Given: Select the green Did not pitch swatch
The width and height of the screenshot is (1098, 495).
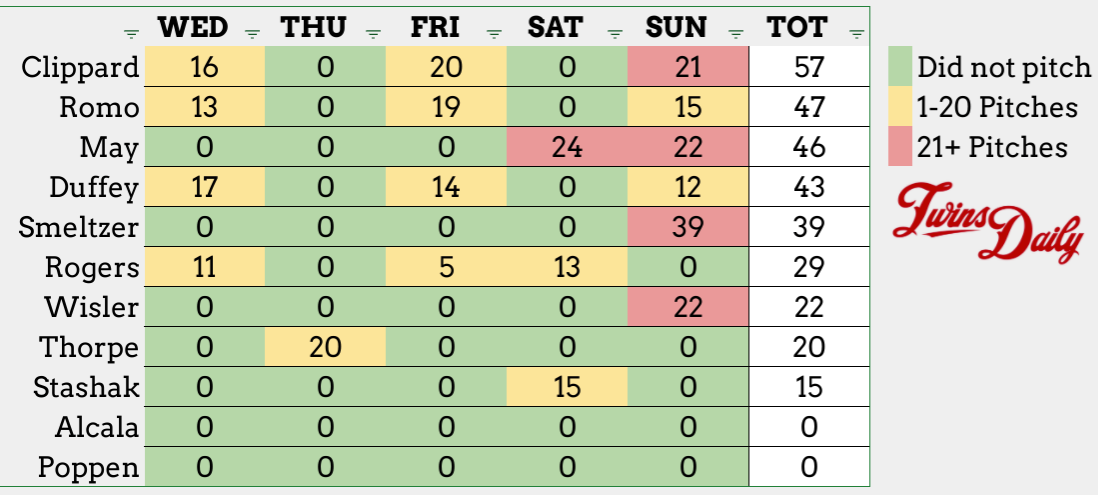Looking at the screenshot, I should tap(900, 67).
